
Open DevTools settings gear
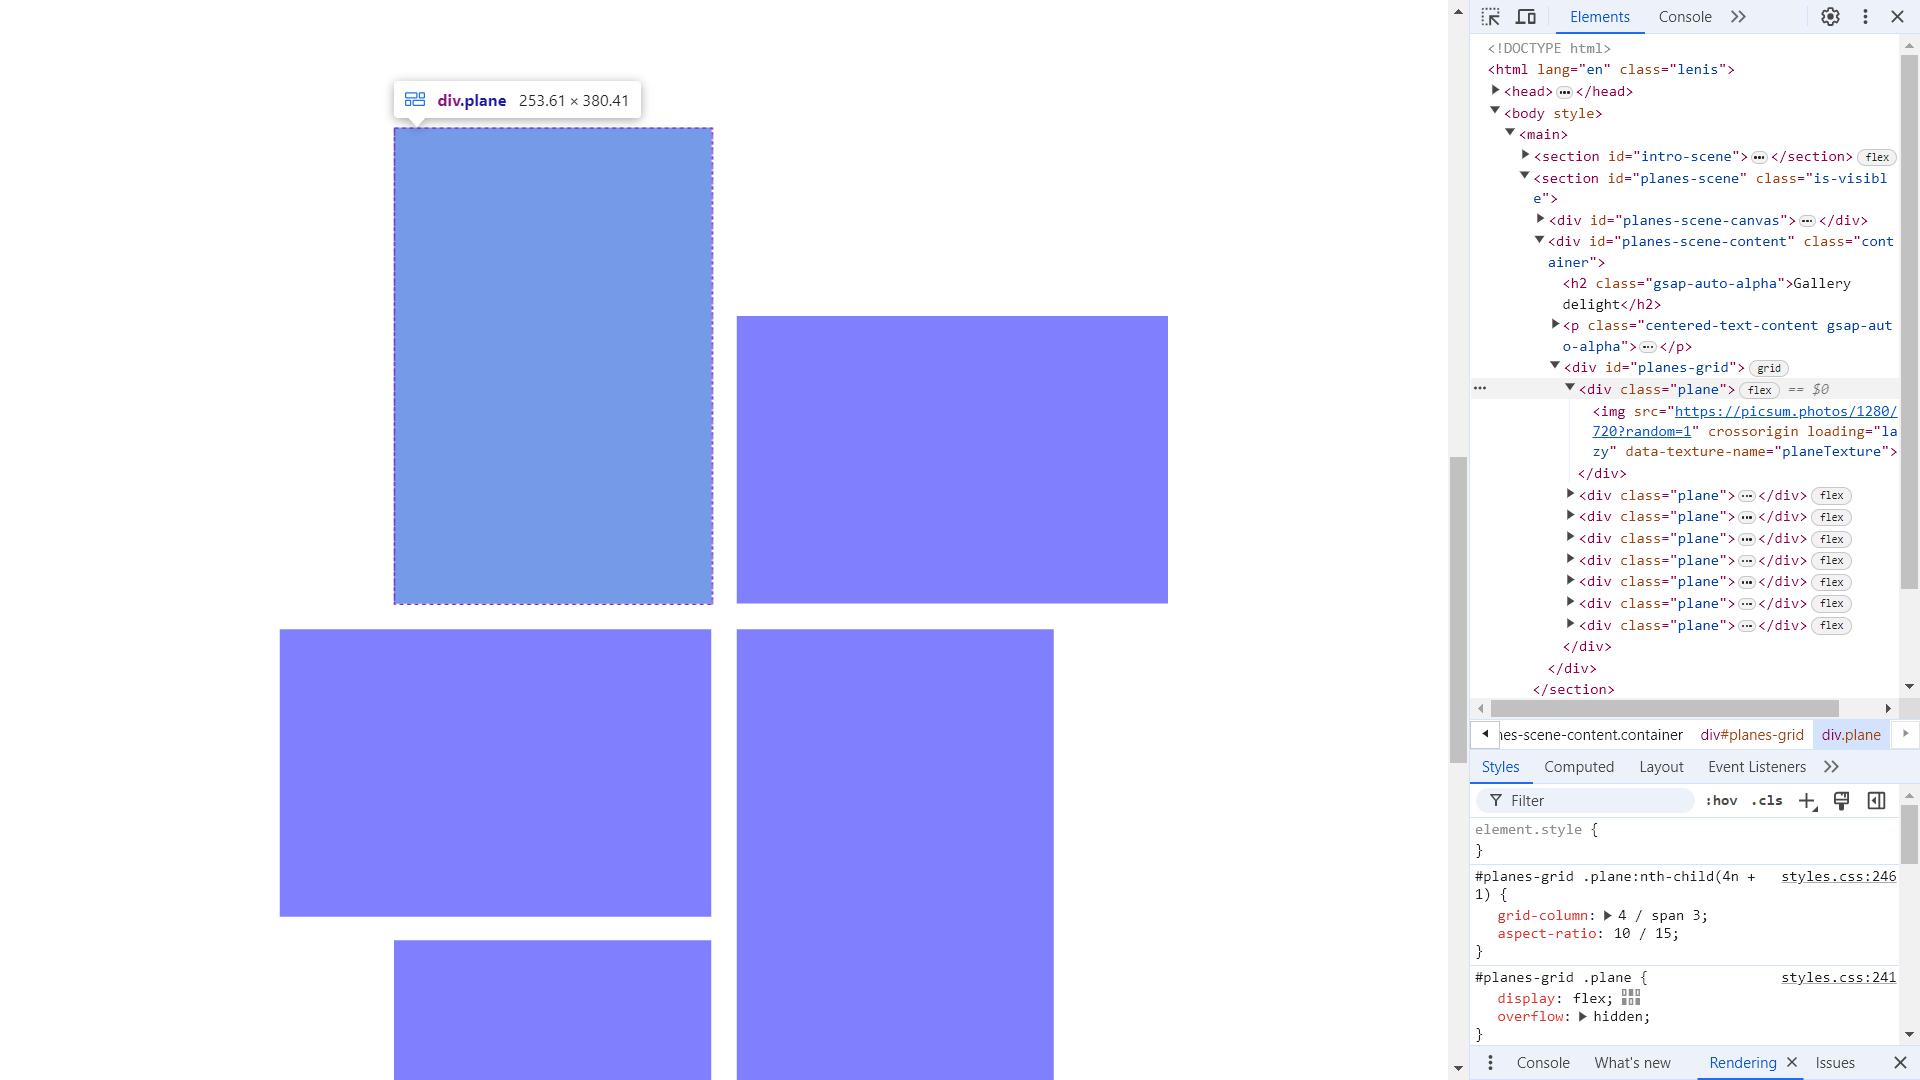(1830, 17)
